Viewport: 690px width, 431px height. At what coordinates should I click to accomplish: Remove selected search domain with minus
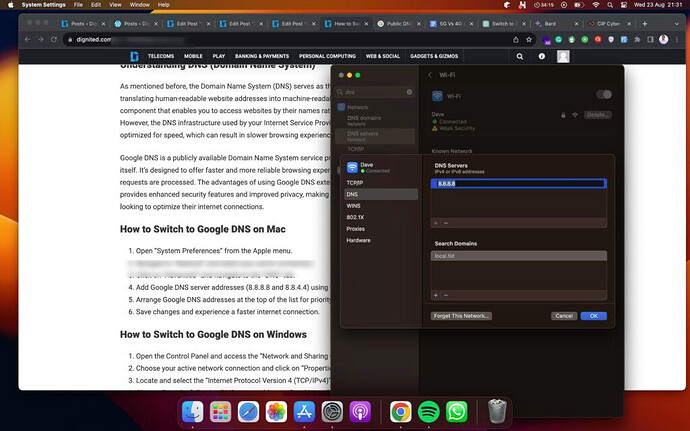point(446,295)
